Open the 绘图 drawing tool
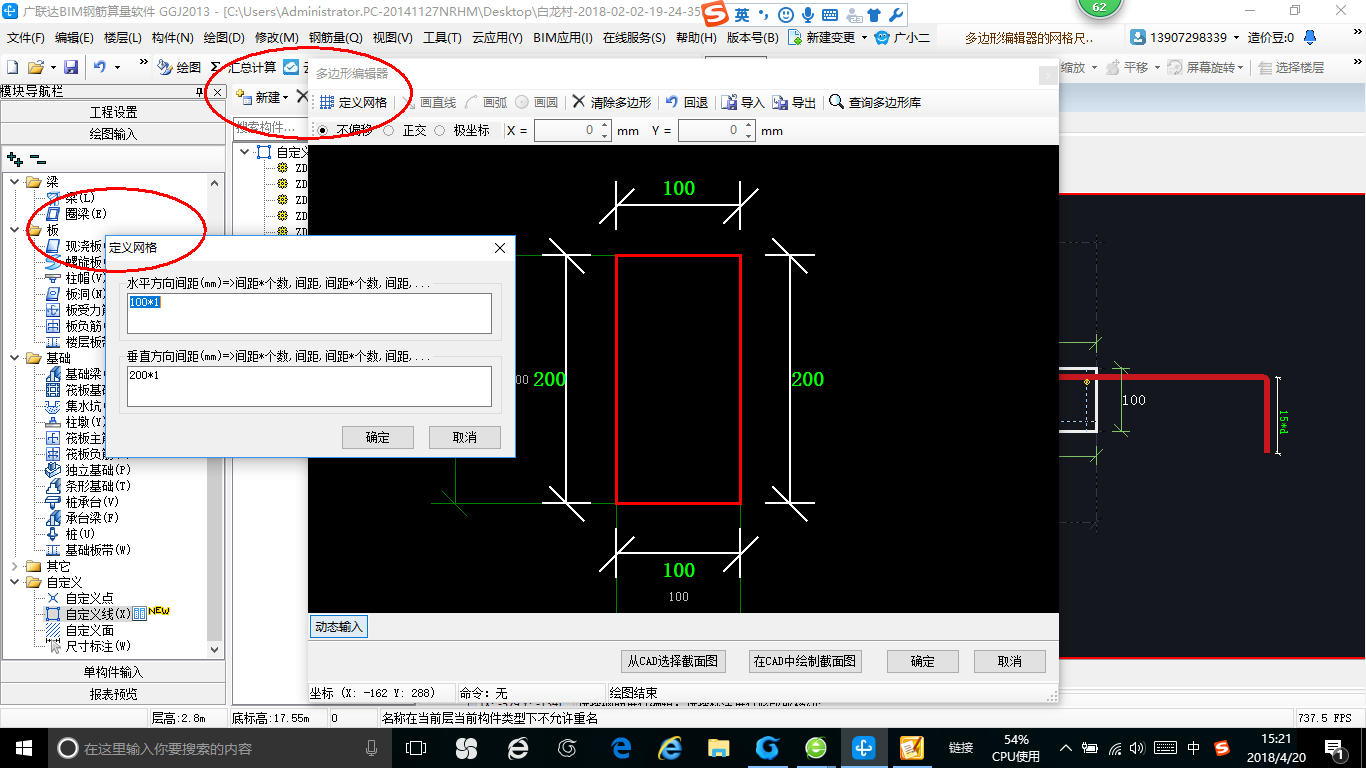Image resolution: width=1366 pixels, height=768 pixels. pyautogui.click(x=179, y=67)
